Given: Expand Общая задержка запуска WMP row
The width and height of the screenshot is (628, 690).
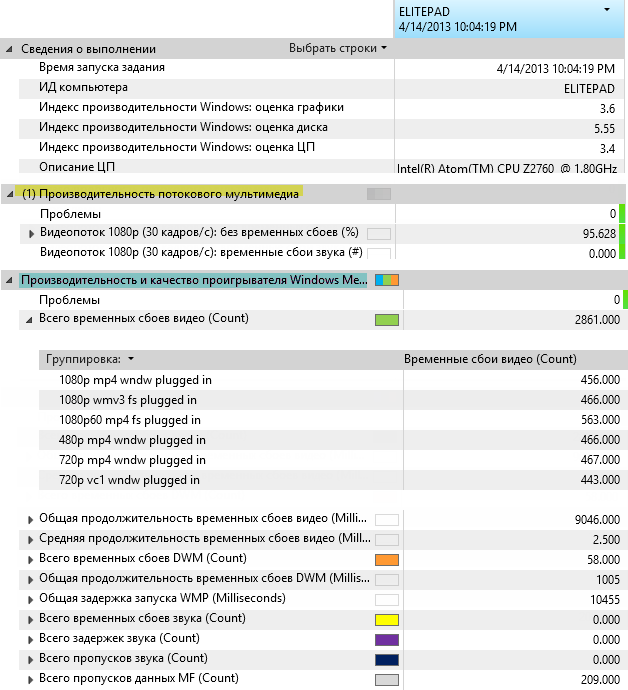Looking at the screenshot, I should point(30,600).
